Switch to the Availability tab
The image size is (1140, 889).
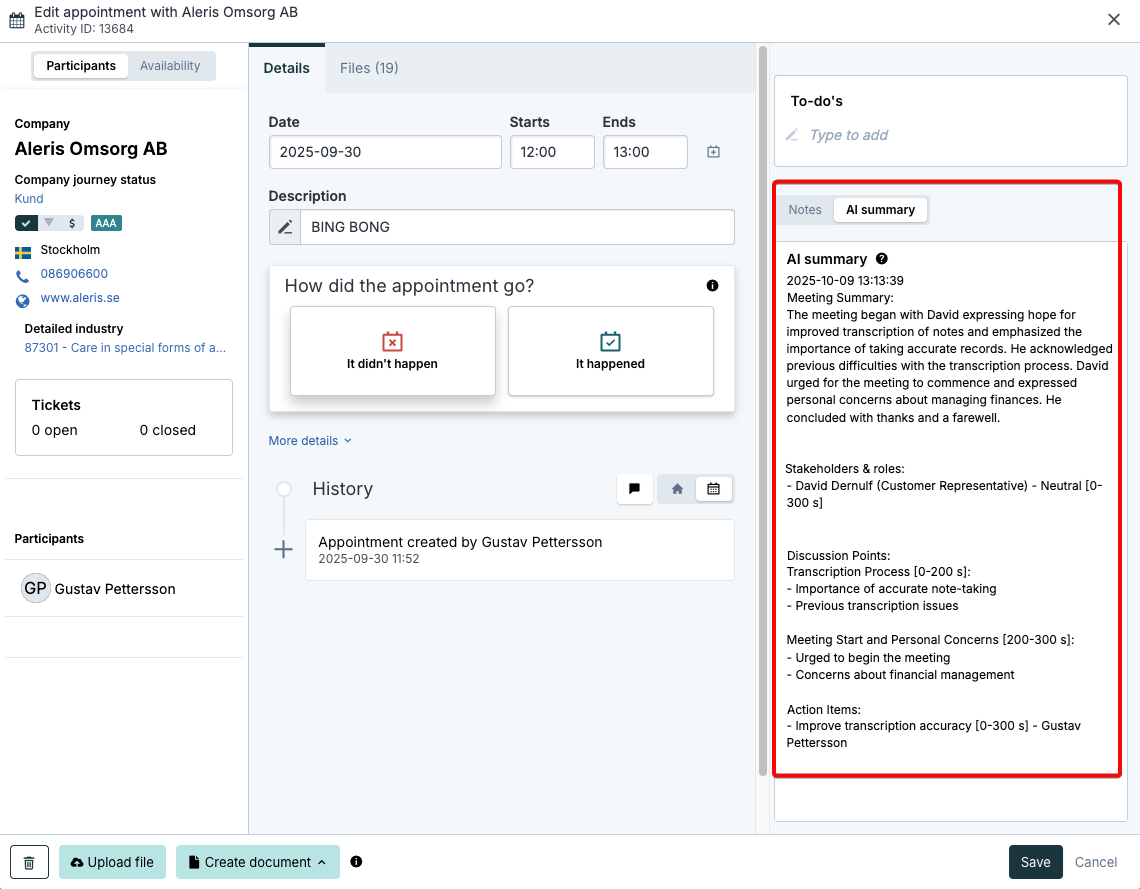169,65
